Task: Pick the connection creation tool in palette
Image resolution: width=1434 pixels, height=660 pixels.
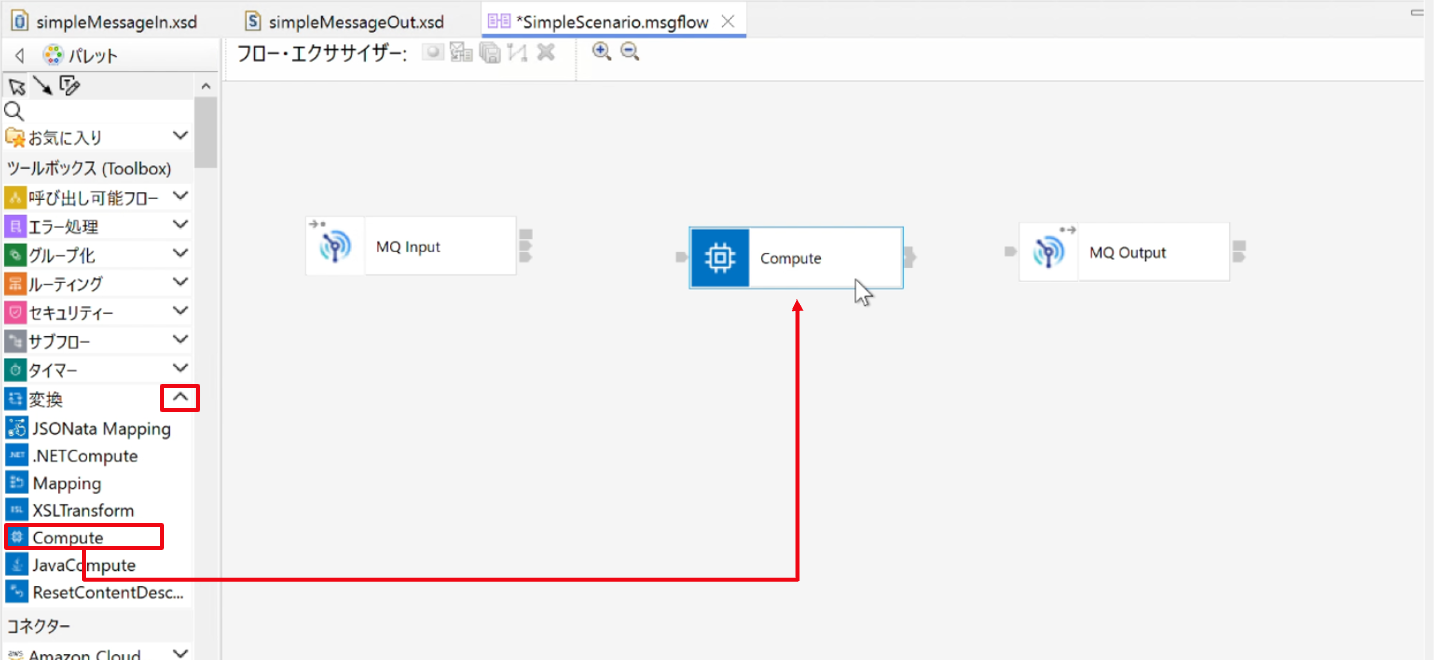Action: point(42,86)
